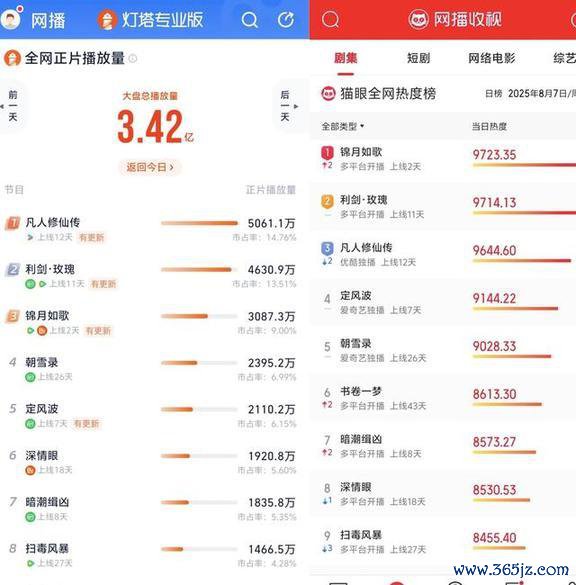Select the 剧集 tab
576x585 pixels.
coord(345,58)
